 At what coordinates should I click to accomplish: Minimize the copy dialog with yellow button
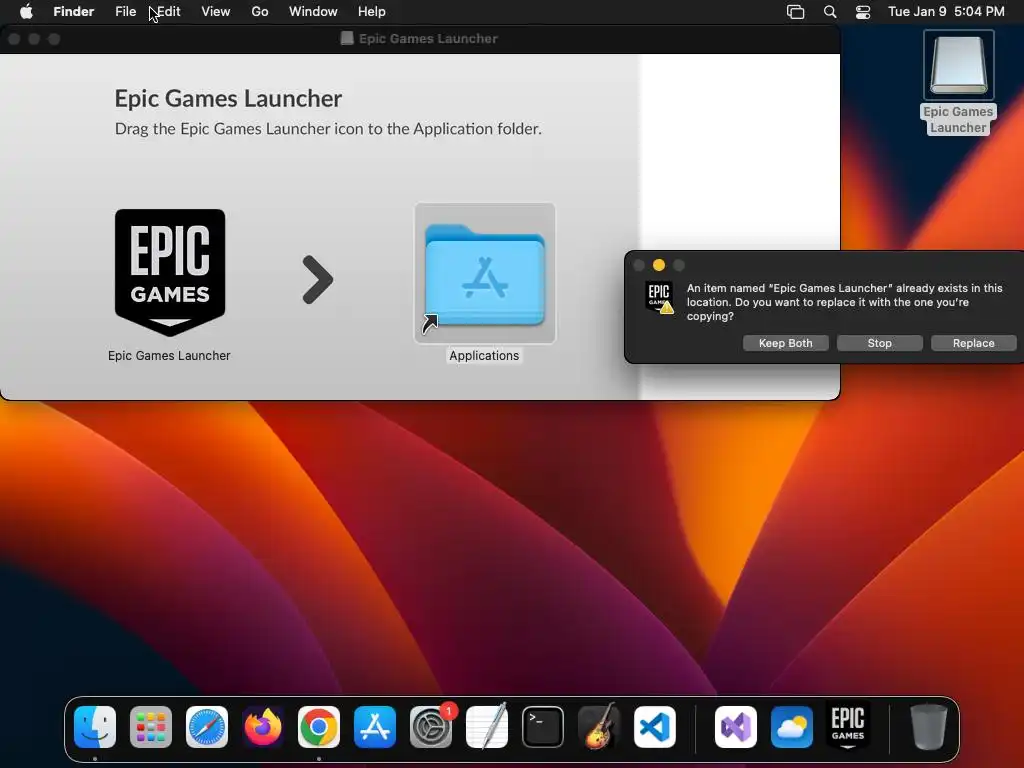659,265
